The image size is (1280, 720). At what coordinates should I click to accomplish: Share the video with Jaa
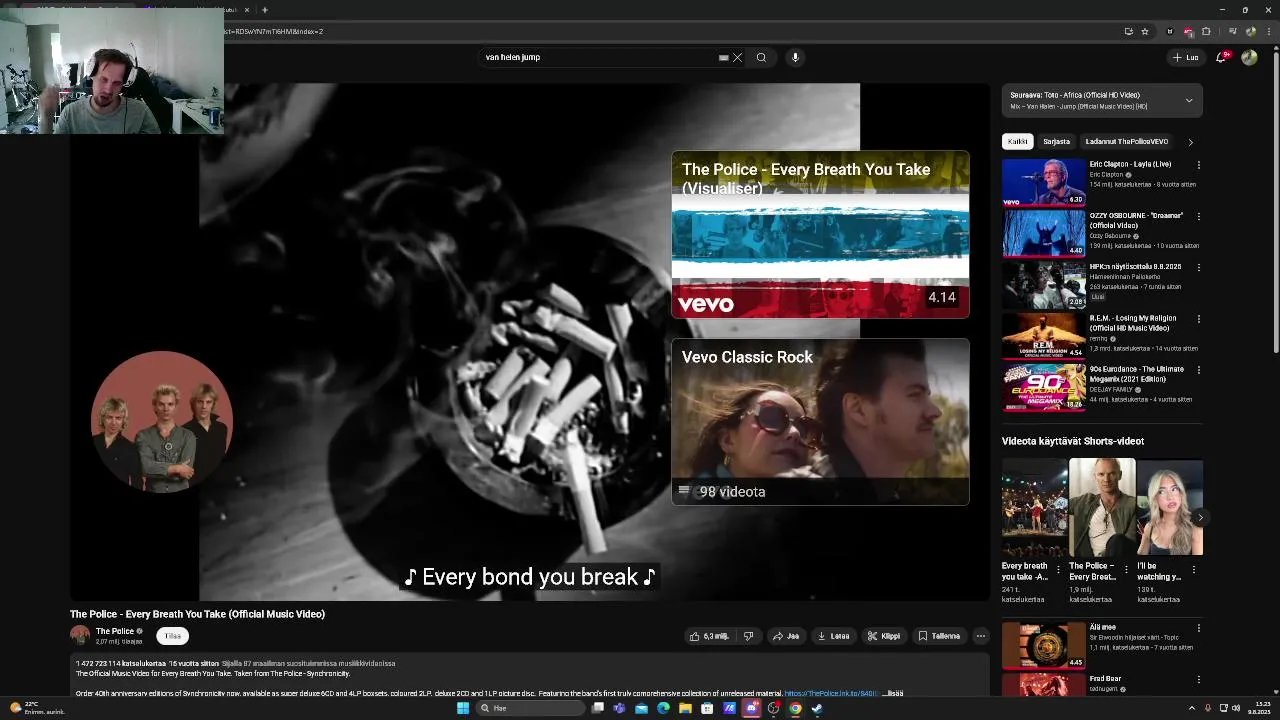tap(786, 636)
